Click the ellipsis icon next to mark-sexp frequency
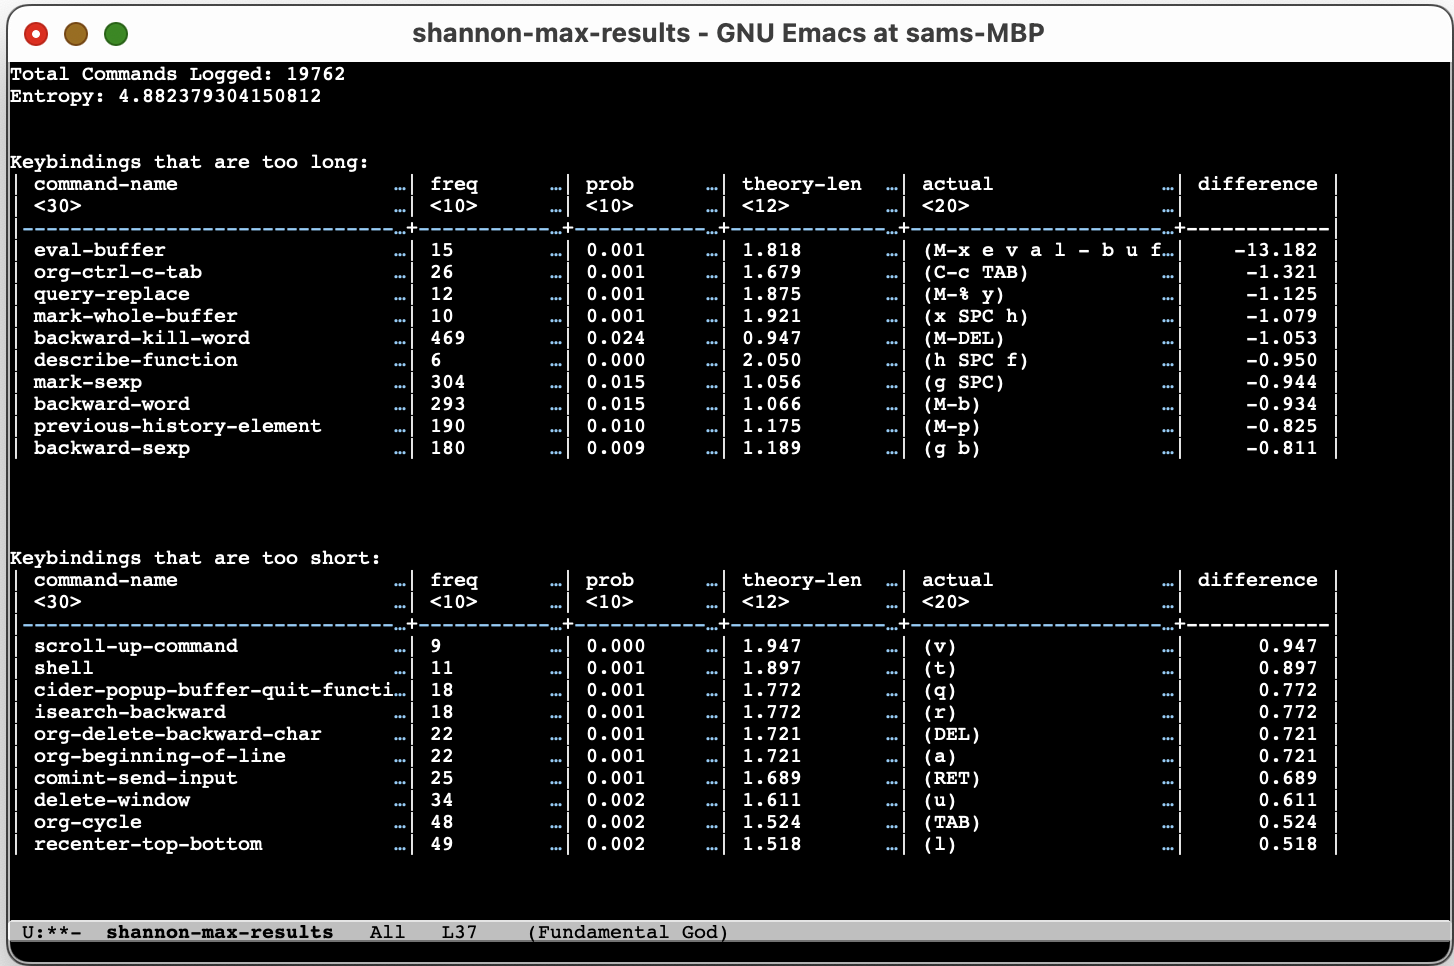The width and height of the screenshot is (1454, 966). [557, 382]
